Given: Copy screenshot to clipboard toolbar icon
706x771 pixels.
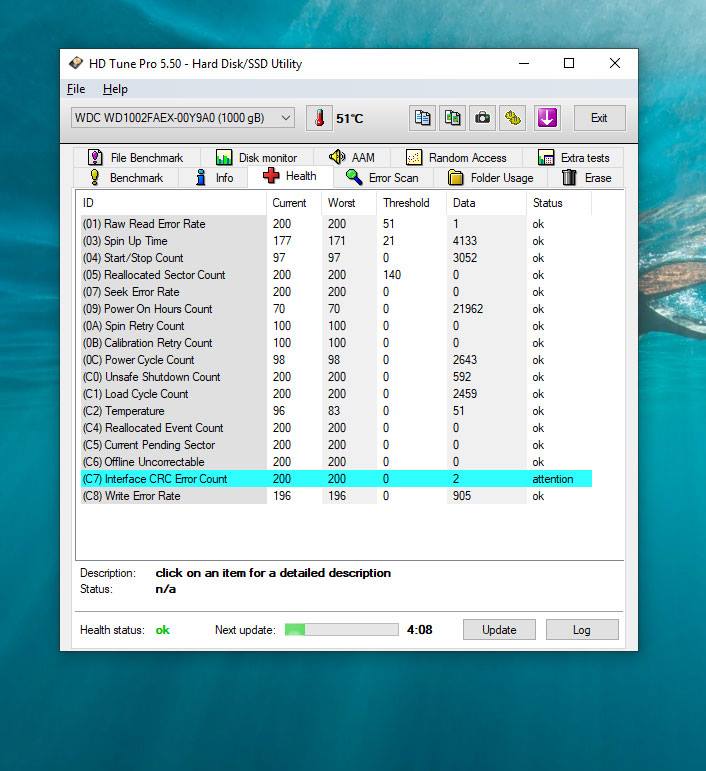Looking at the screenshot, I should click(x=452, y=118).
